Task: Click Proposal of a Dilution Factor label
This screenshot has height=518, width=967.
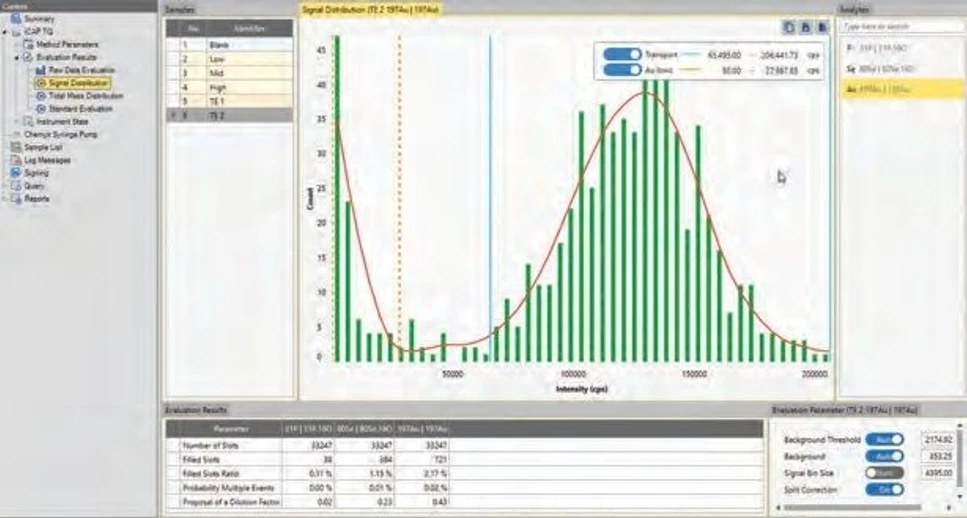Action: pyautogui.click(x=230, y=502)
